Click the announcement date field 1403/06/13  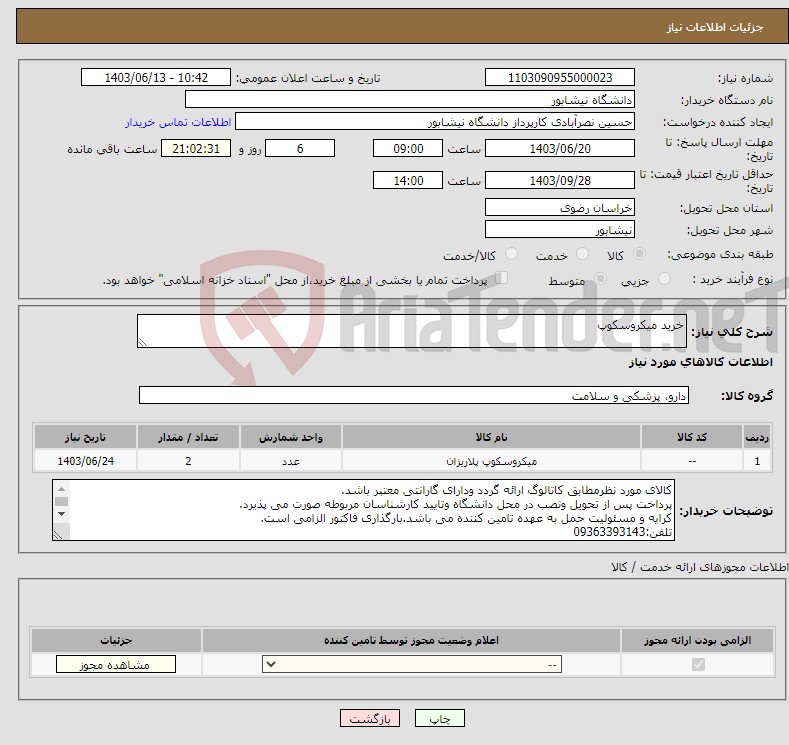[x=156, y=77]
